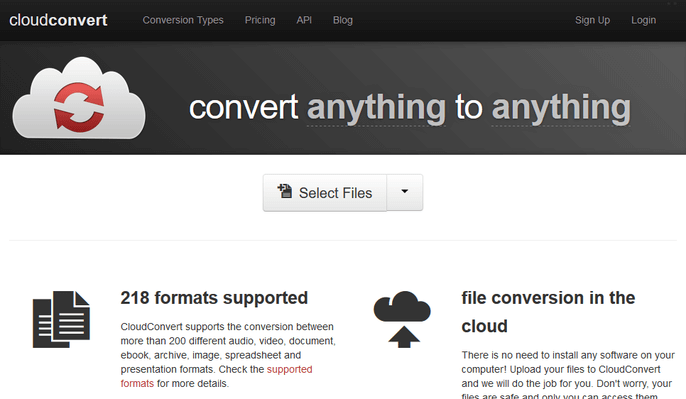Click the cloud upload icon

[402, 319]
